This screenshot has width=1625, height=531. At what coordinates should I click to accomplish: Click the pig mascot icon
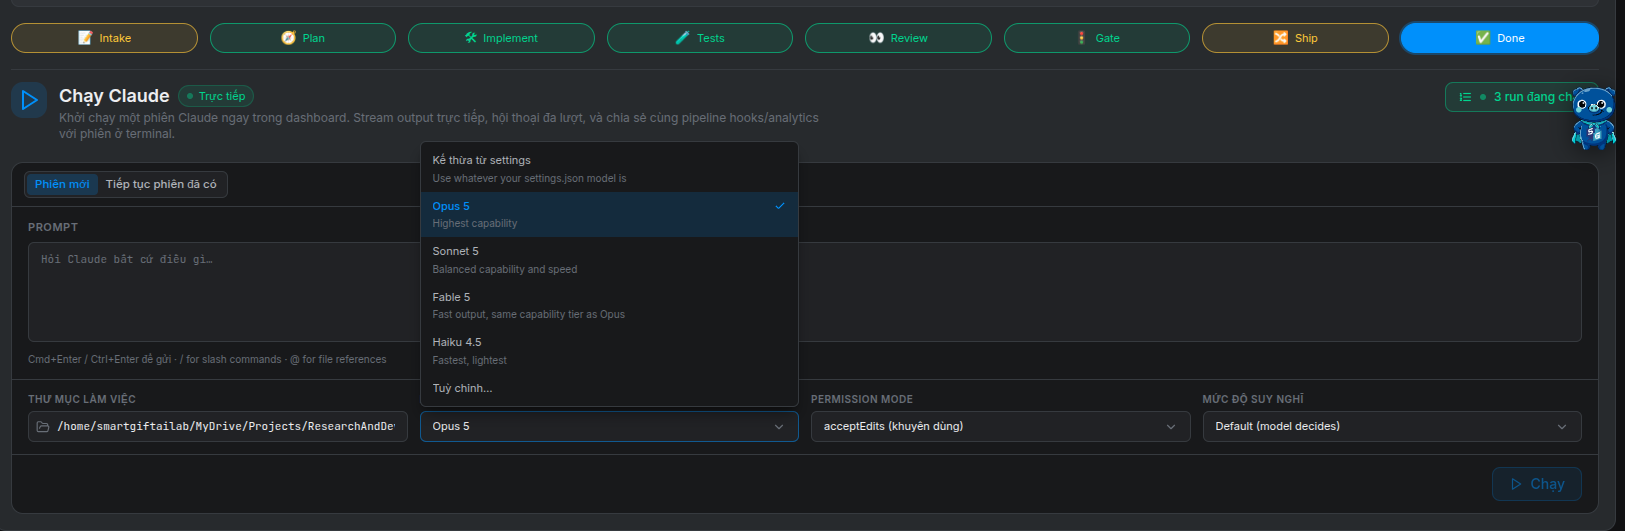pyautogui.click(x=1593, y=118)
